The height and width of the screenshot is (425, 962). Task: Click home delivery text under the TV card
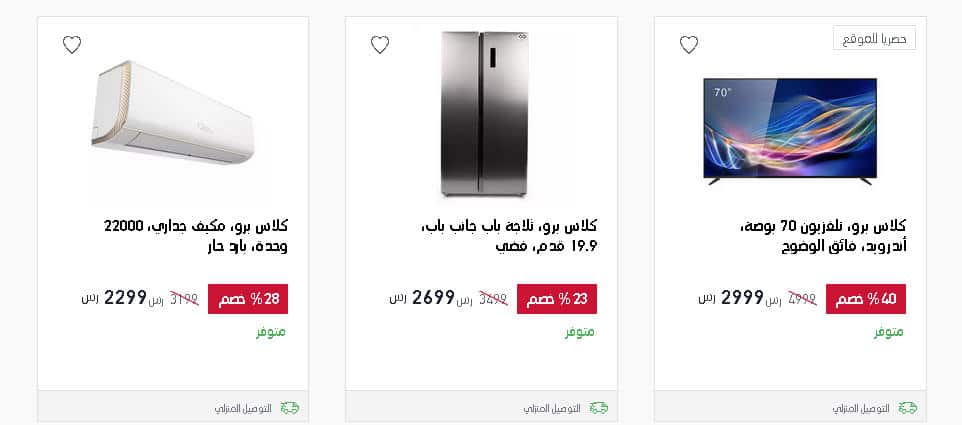(x=861, y=408)
